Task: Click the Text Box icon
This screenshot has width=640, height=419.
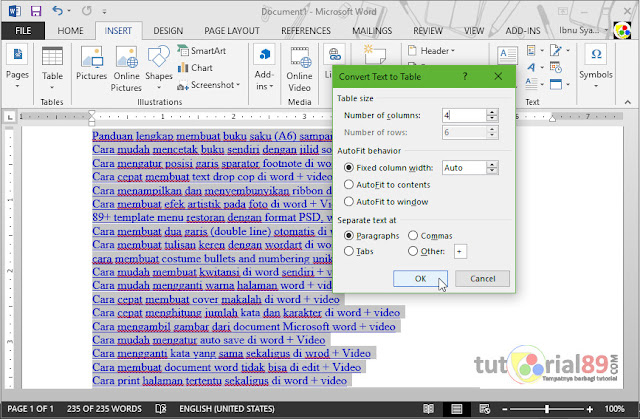Action: point(507,55)
